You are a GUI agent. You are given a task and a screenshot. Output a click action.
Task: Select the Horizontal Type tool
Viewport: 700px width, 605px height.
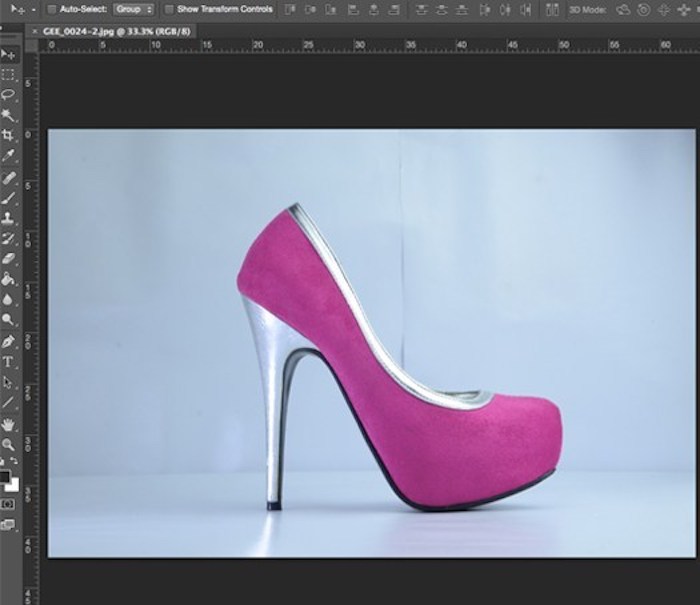click(x=9, y=361)
